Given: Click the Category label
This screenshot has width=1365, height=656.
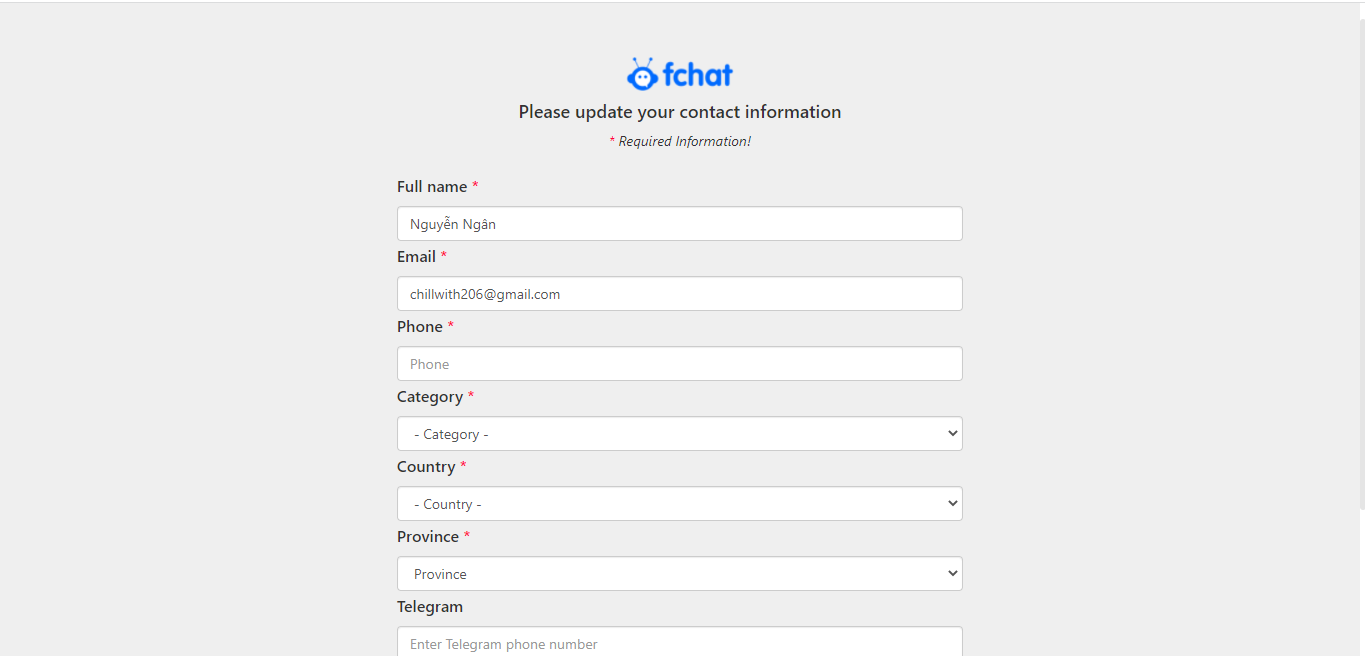Looking at the screenshot, I should (x=430, y=397).
